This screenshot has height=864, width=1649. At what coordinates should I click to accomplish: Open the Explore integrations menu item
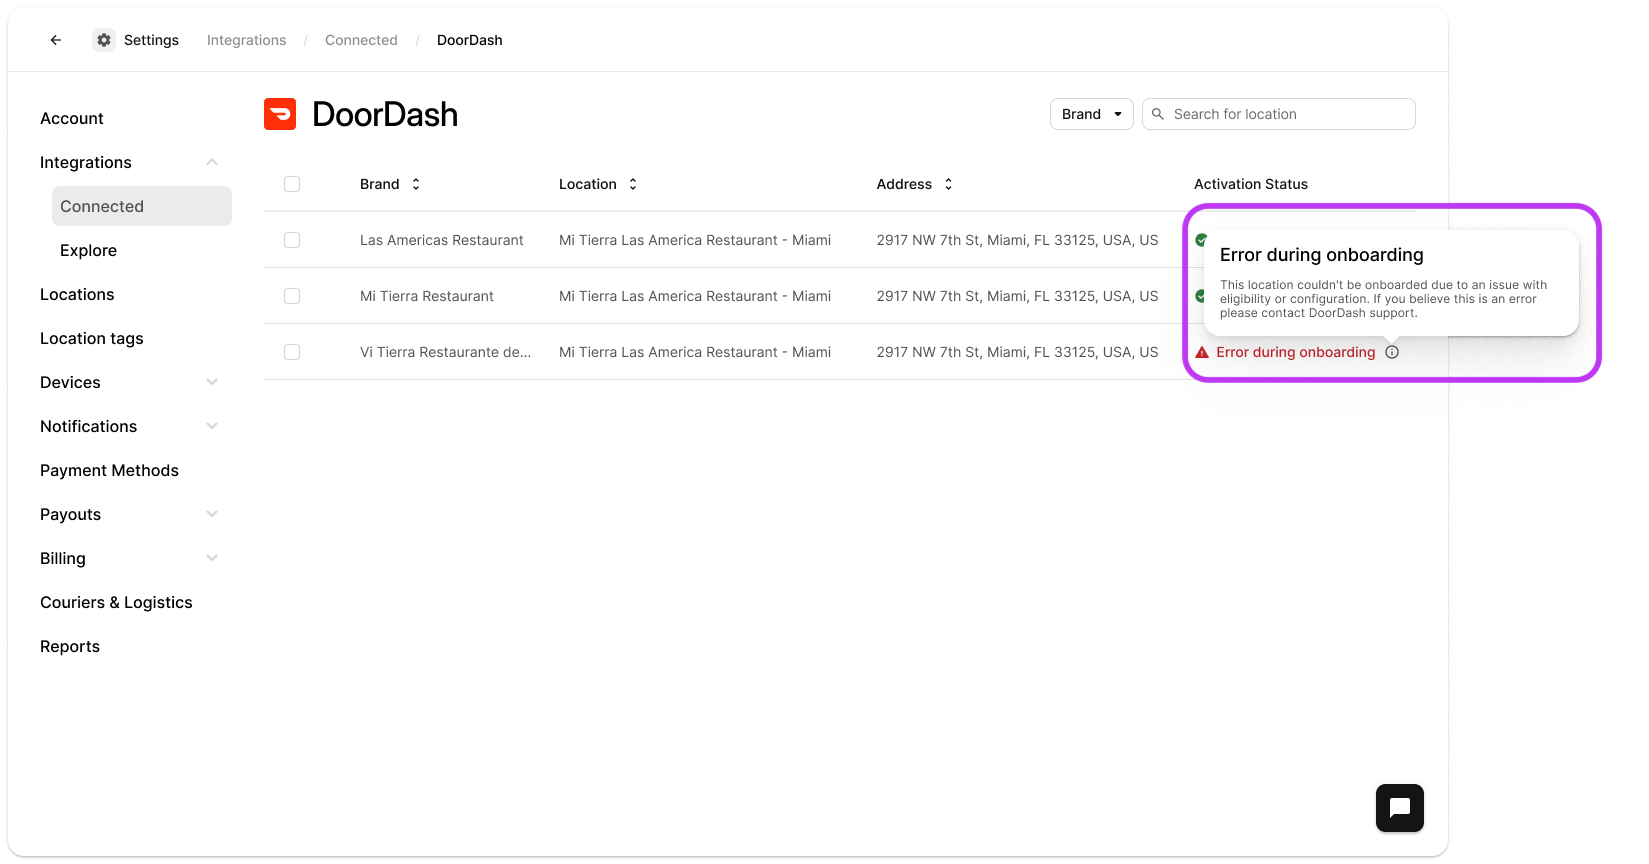click(x=88, y=250)
